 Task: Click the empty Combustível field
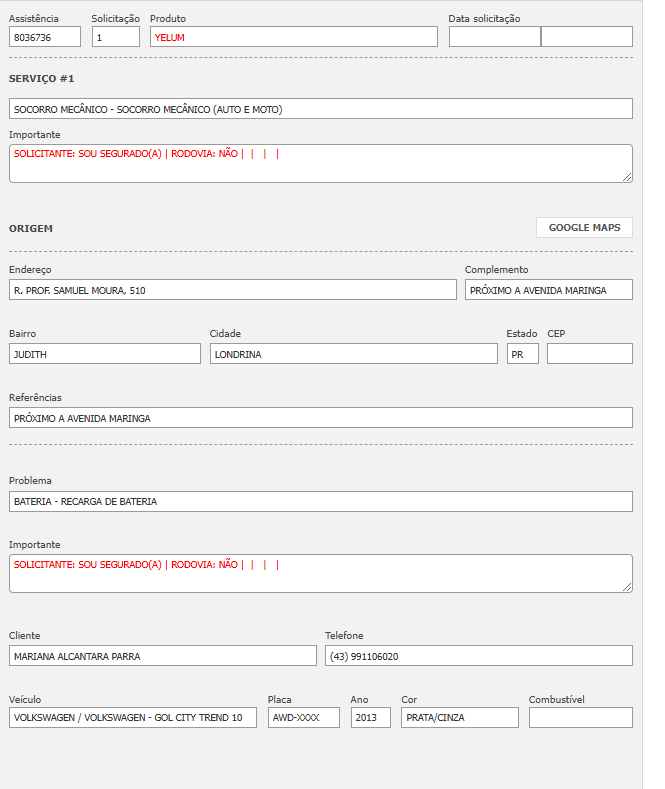580,718
